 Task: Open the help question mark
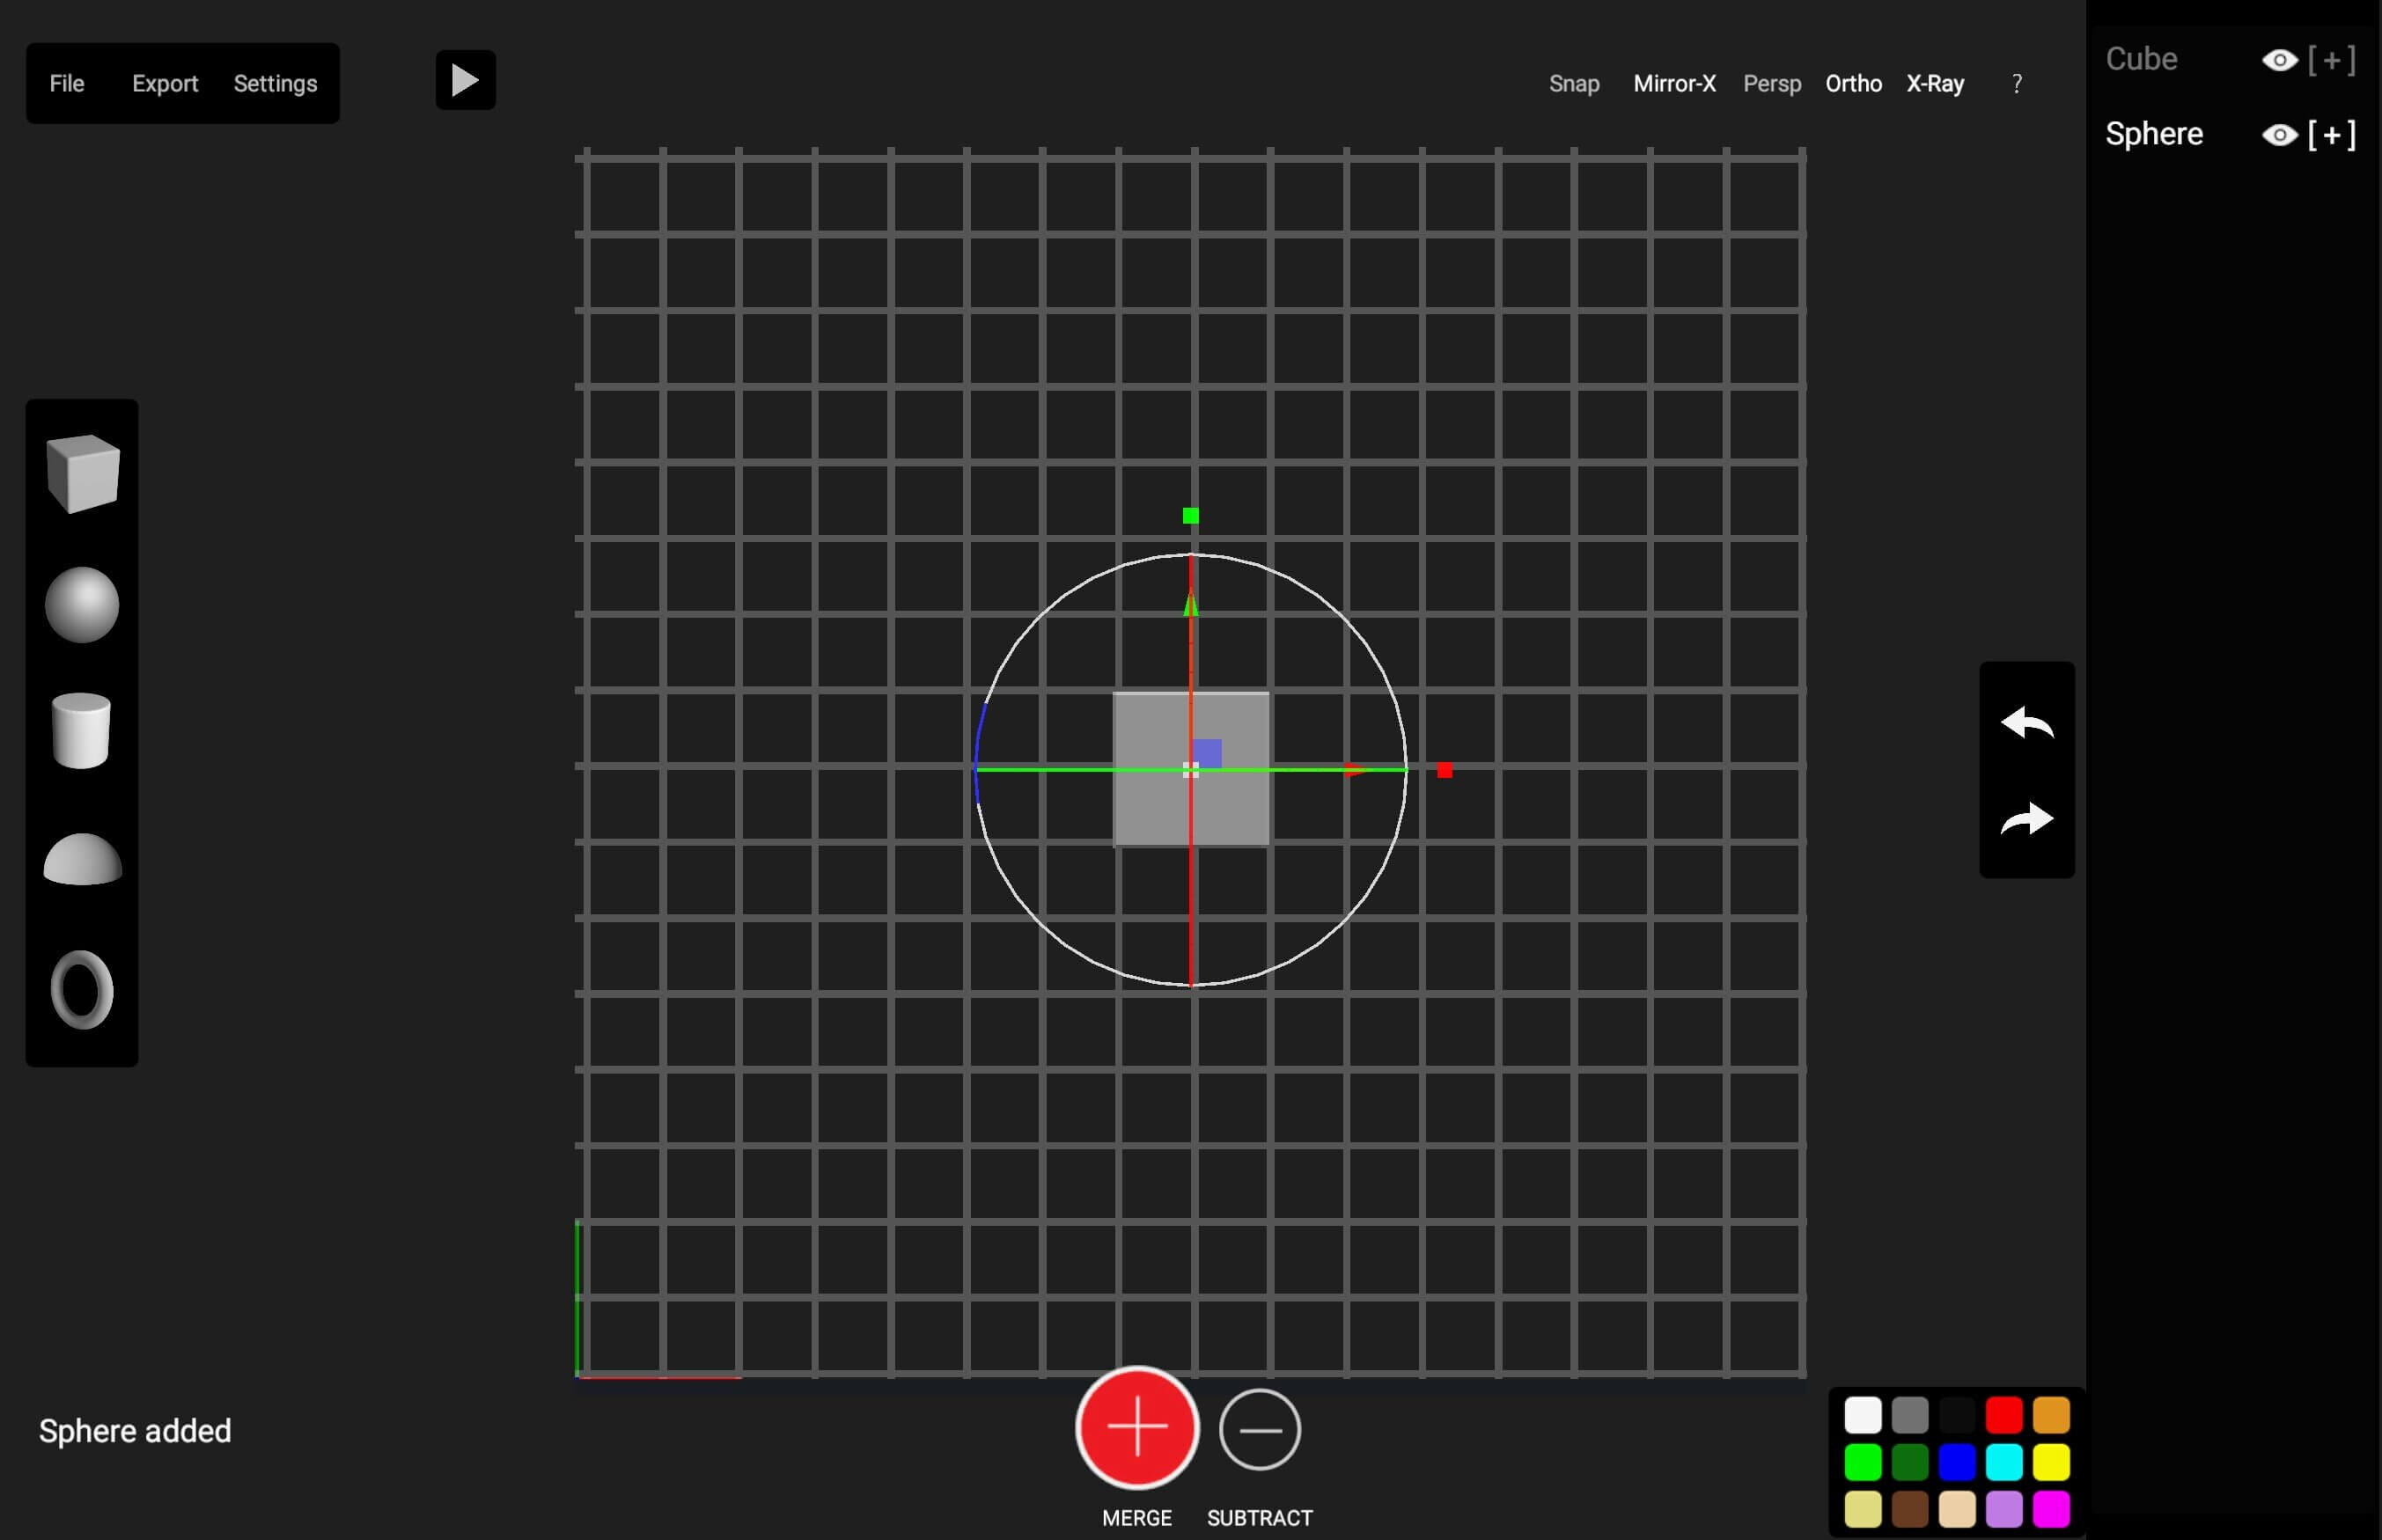[2017, 84]
